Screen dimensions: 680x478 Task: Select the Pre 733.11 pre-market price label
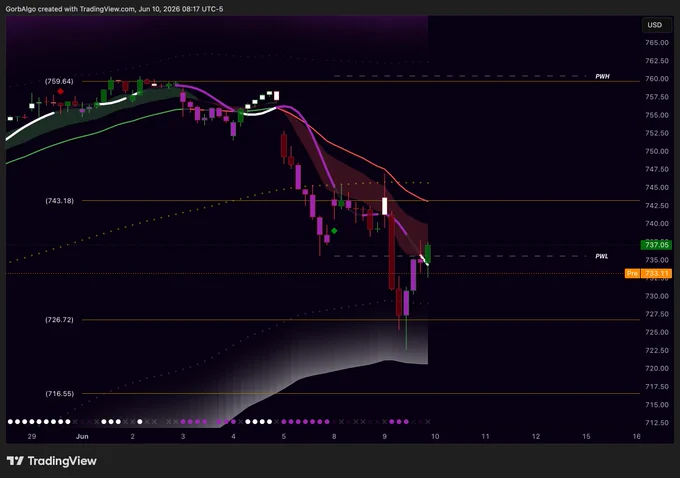pyautogui.click(x=648, y=273)
